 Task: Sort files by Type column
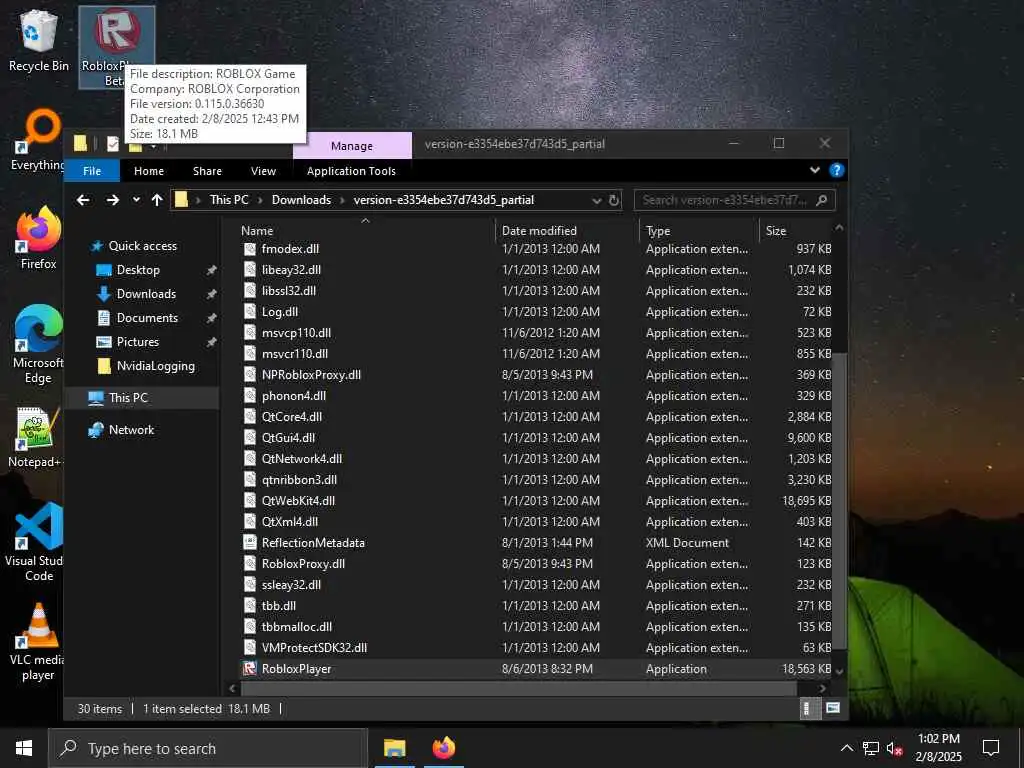coord(699,231)
